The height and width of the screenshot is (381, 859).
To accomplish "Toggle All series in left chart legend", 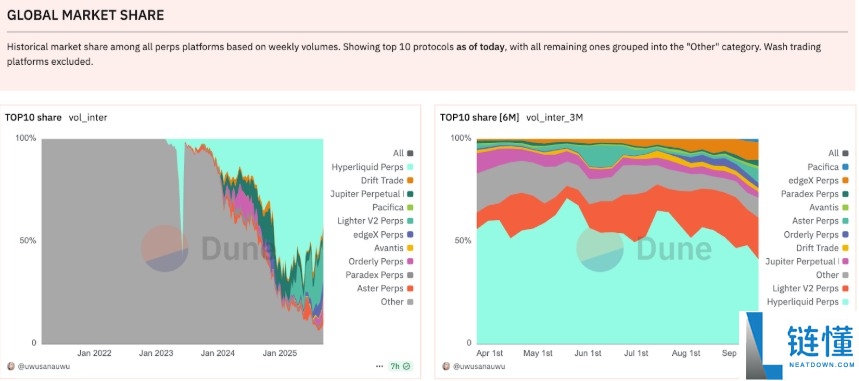I will [403, 153].
